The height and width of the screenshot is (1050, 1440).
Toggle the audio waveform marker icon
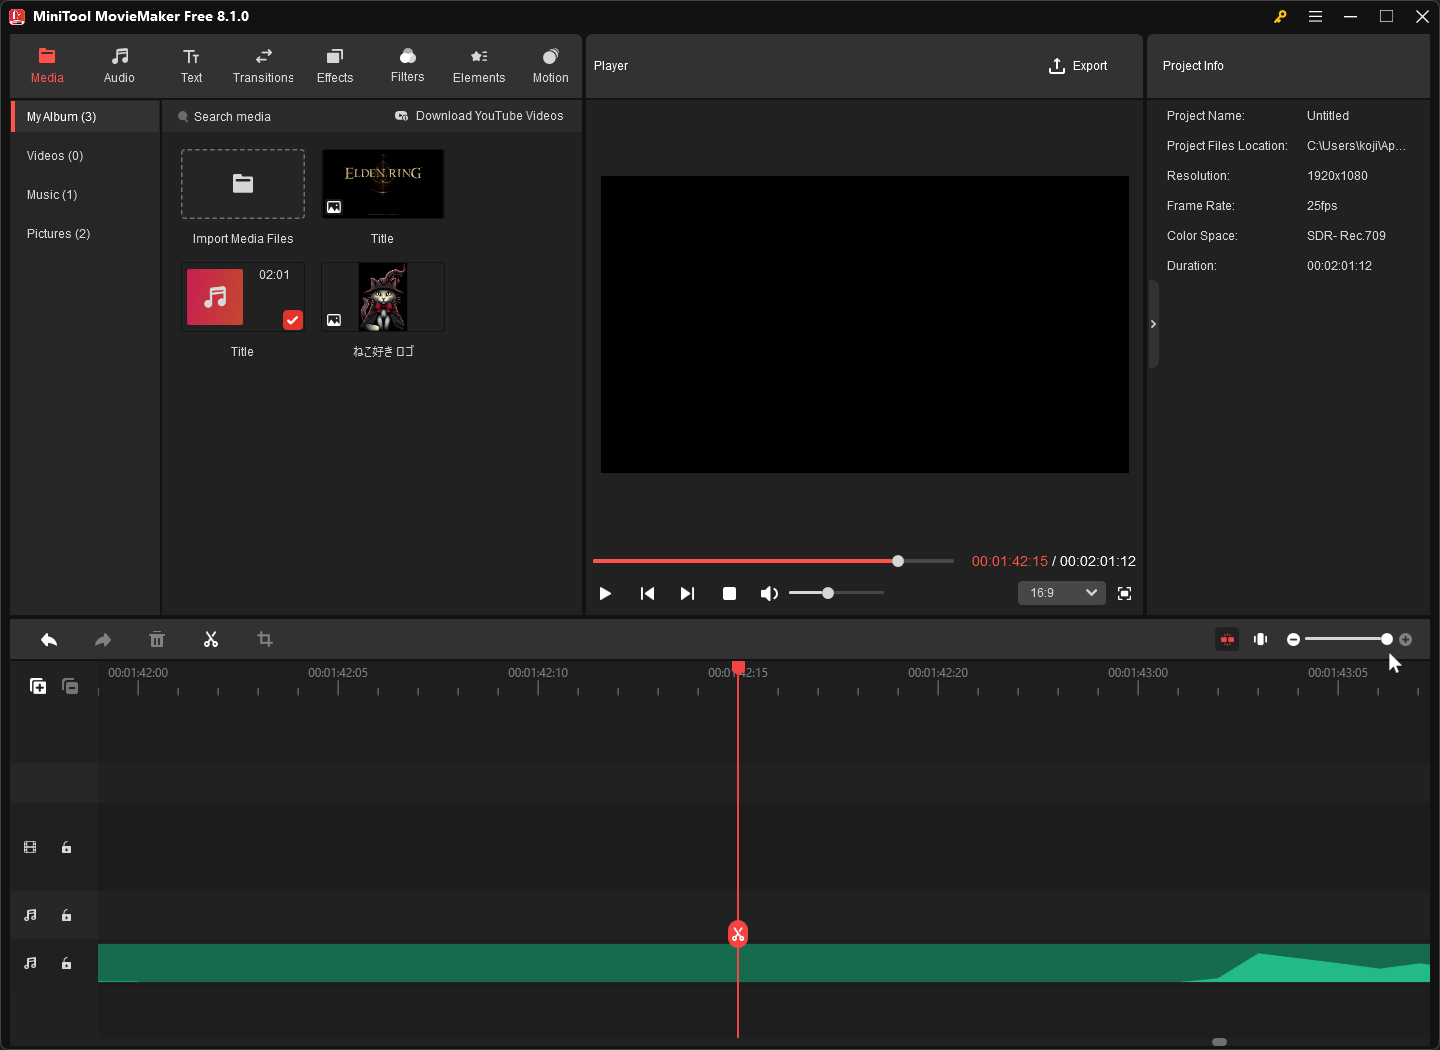tap(1261, 640)
